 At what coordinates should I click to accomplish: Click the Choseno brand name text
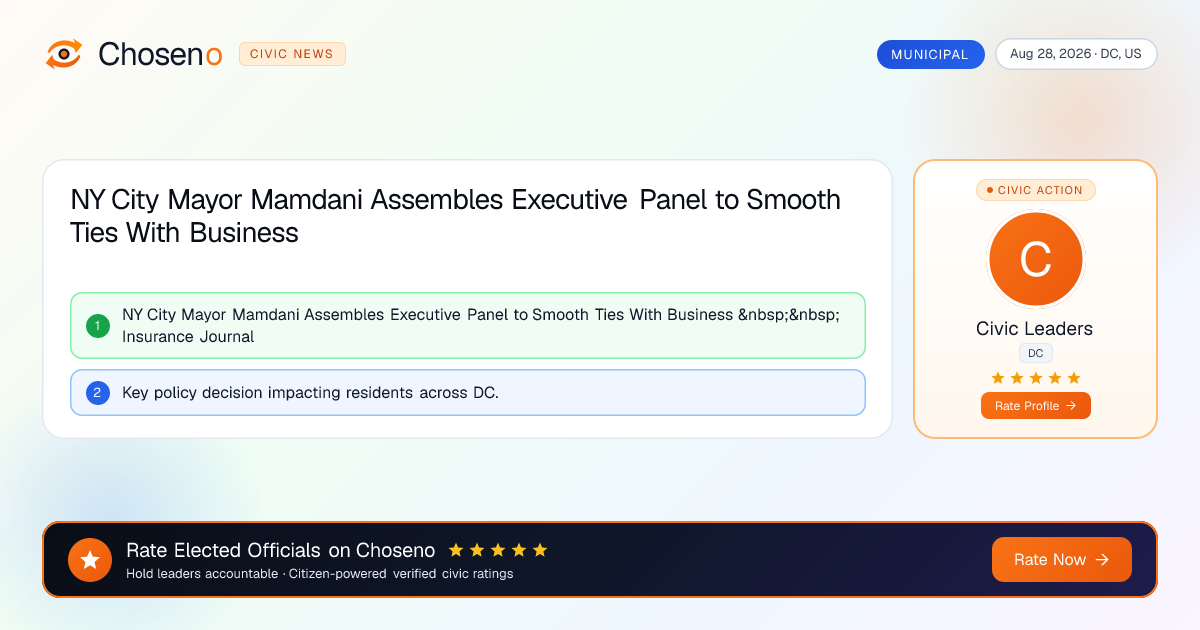coord(160,54)
